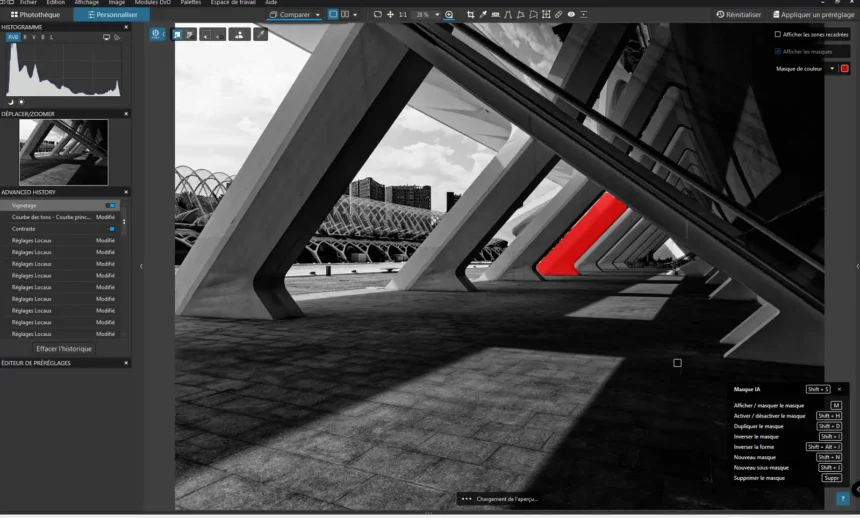
Task: Click the gamut warning icon in Histogramme
Action: tap(117, 37)
